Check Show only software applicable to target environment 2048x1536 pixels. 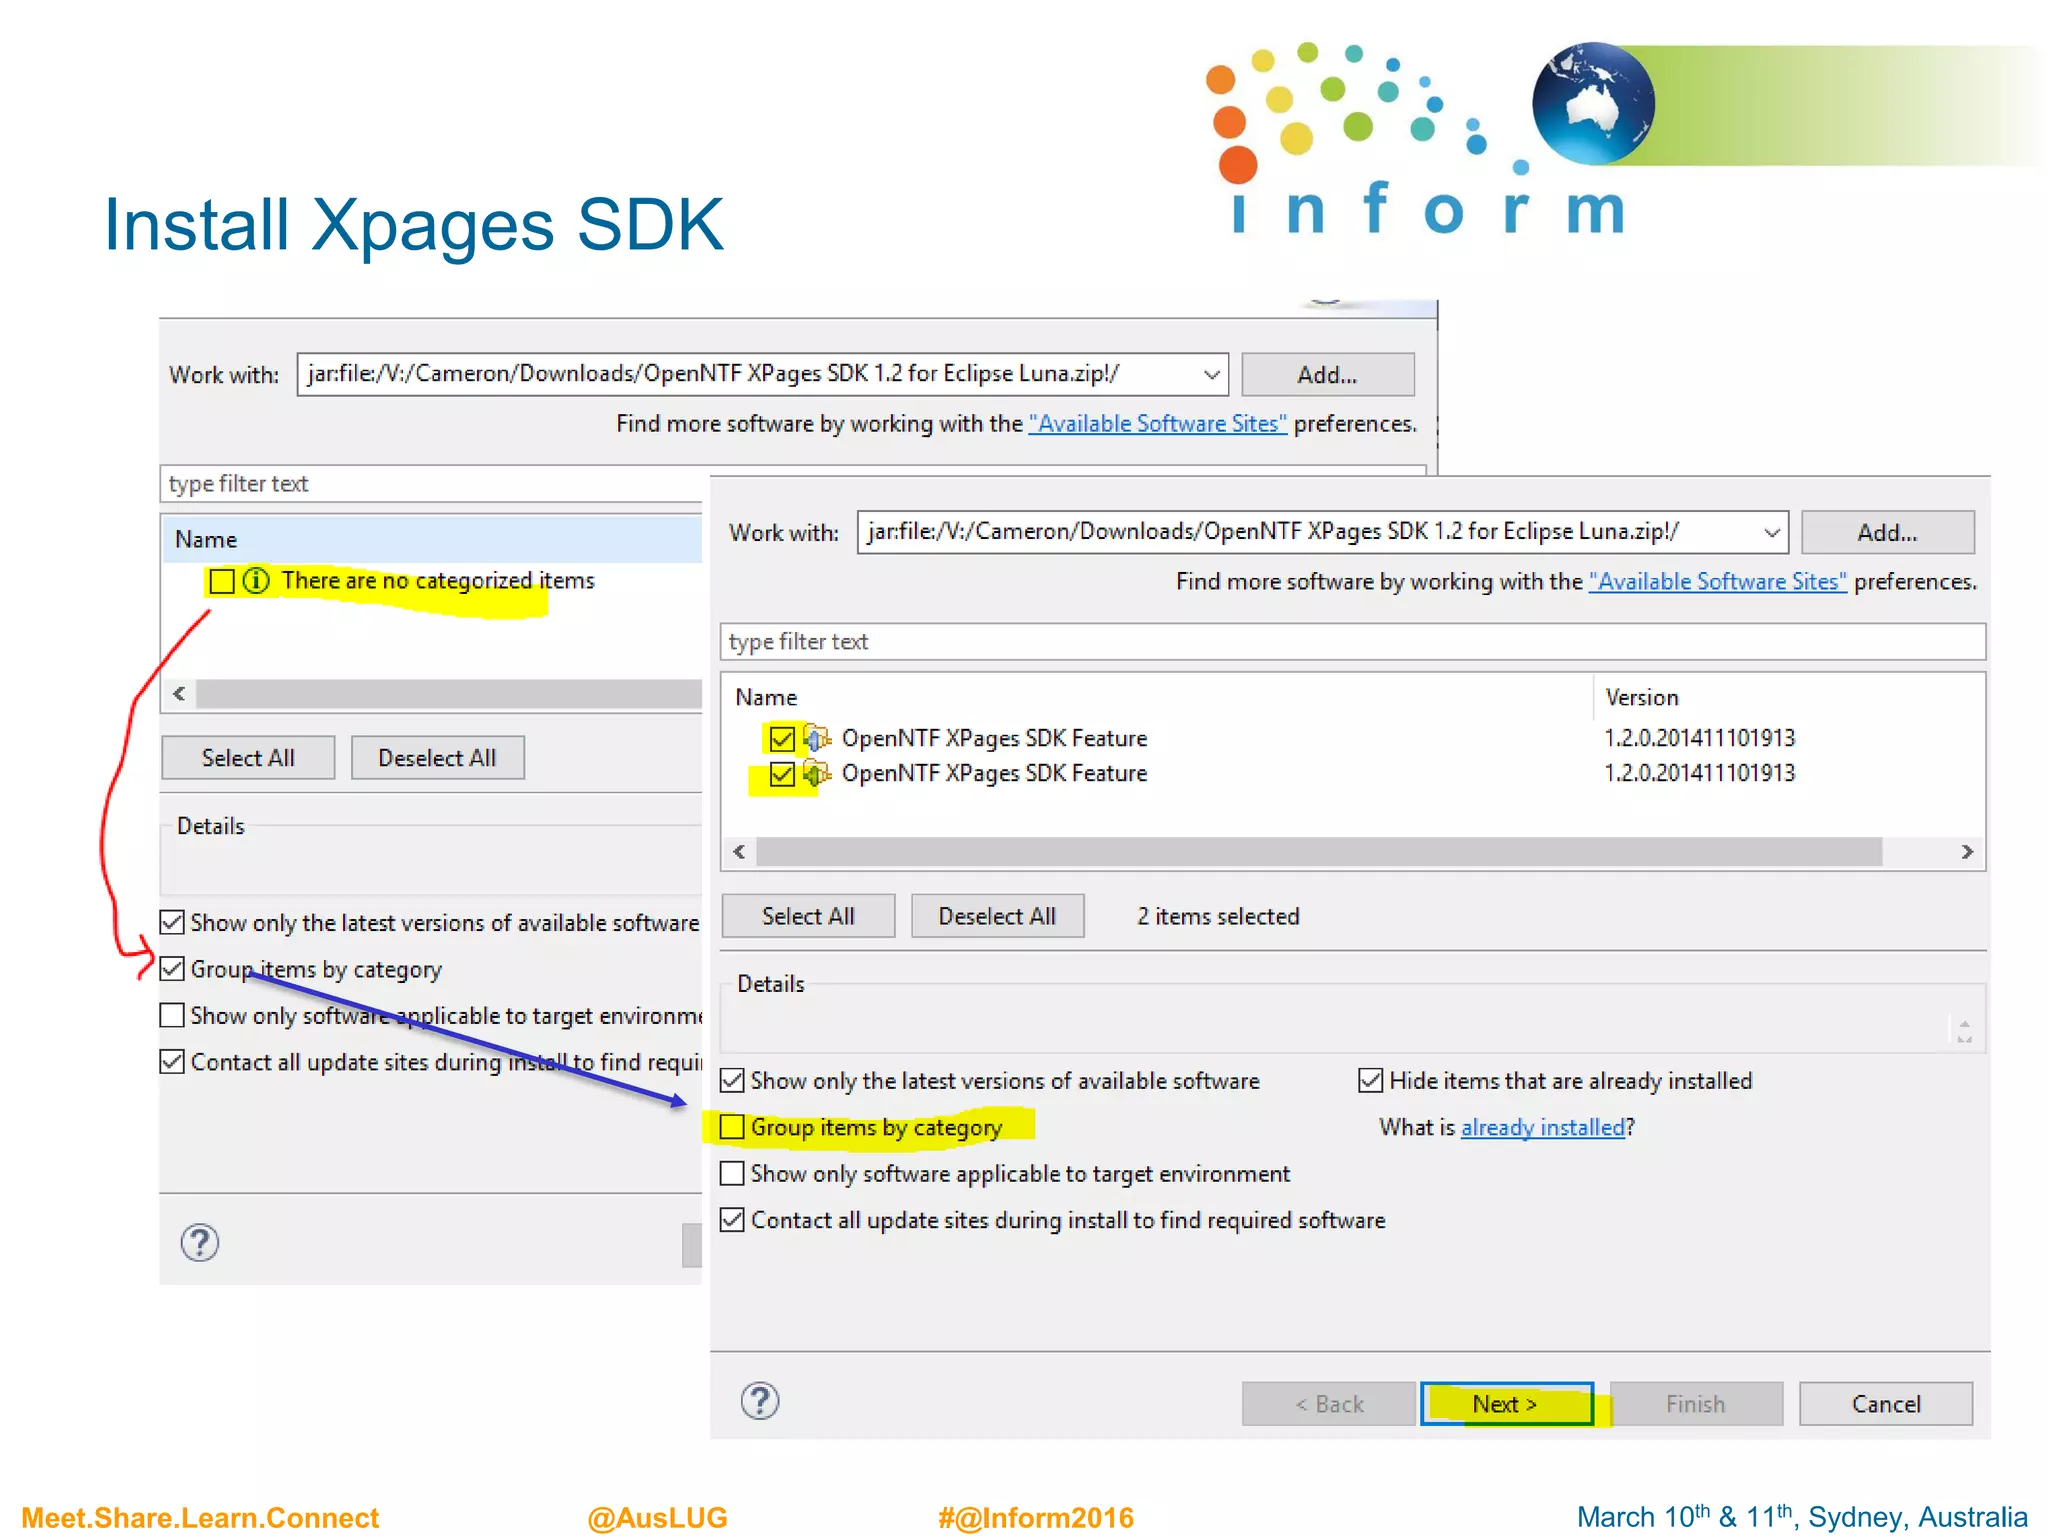pyautogui.click(x=733, y=1173)
